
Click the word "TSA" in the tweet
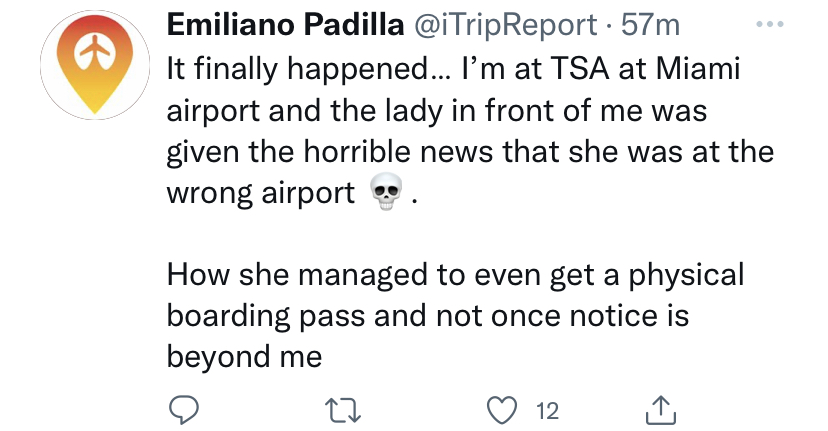pyautogui.click(x=579, y=69)
